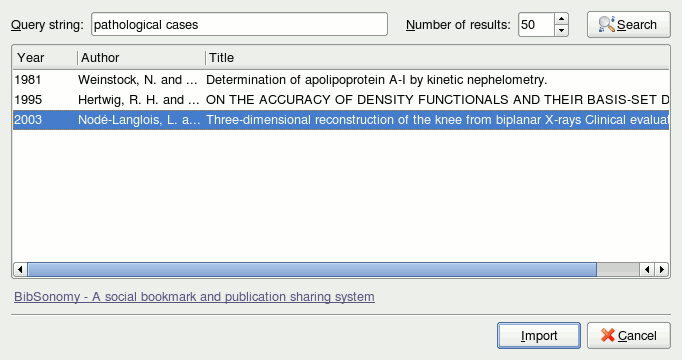The image size is (682, 360).
Task: Click empty scrollbar track right of thumb
Action: pyautogui.click(x=618, y=270)
